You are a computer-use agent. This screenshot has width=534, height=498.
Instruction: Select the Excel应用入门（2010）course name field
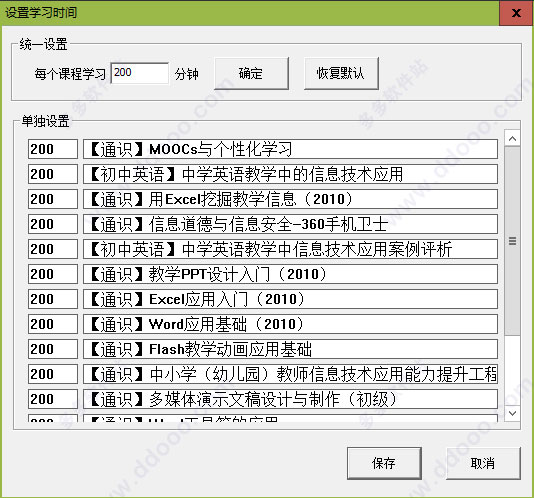coord(290,299)
